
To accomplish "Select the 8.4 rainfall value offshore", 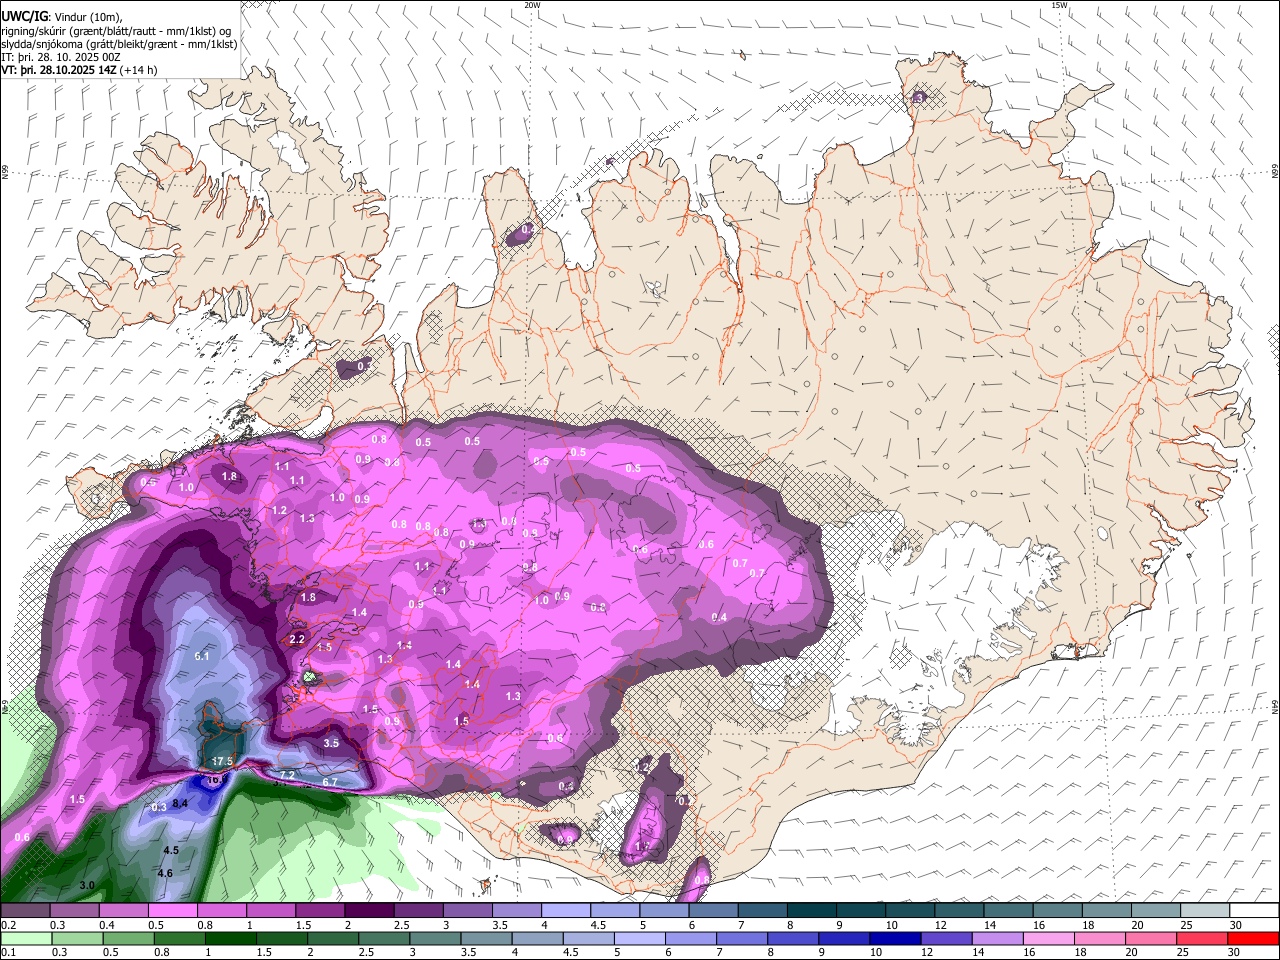I will point(181,803).
